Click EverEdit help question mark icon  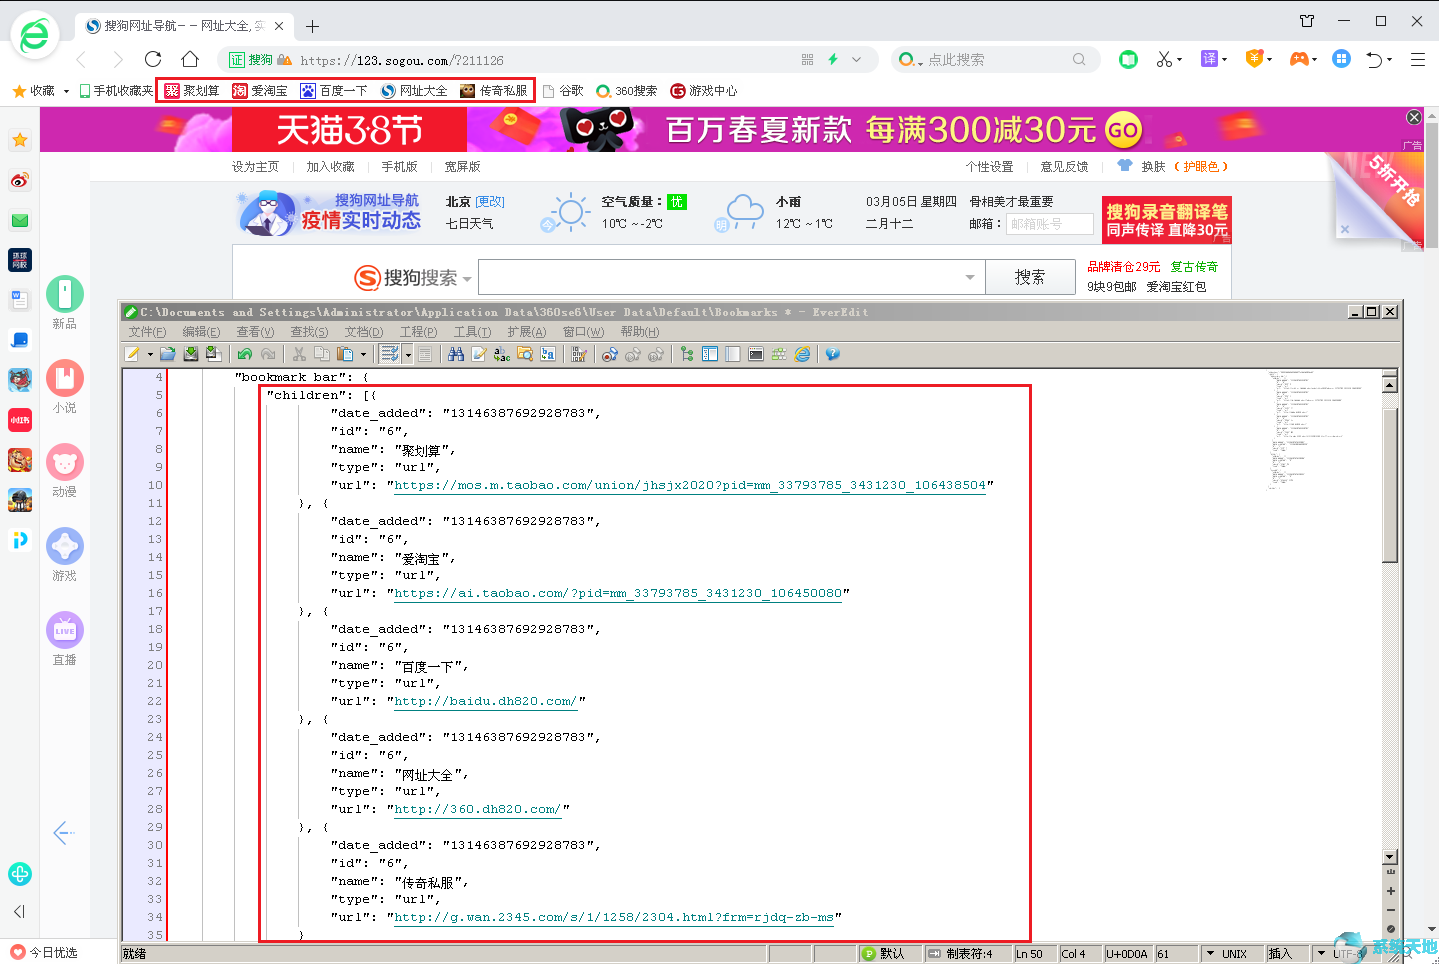click(832, 354)
